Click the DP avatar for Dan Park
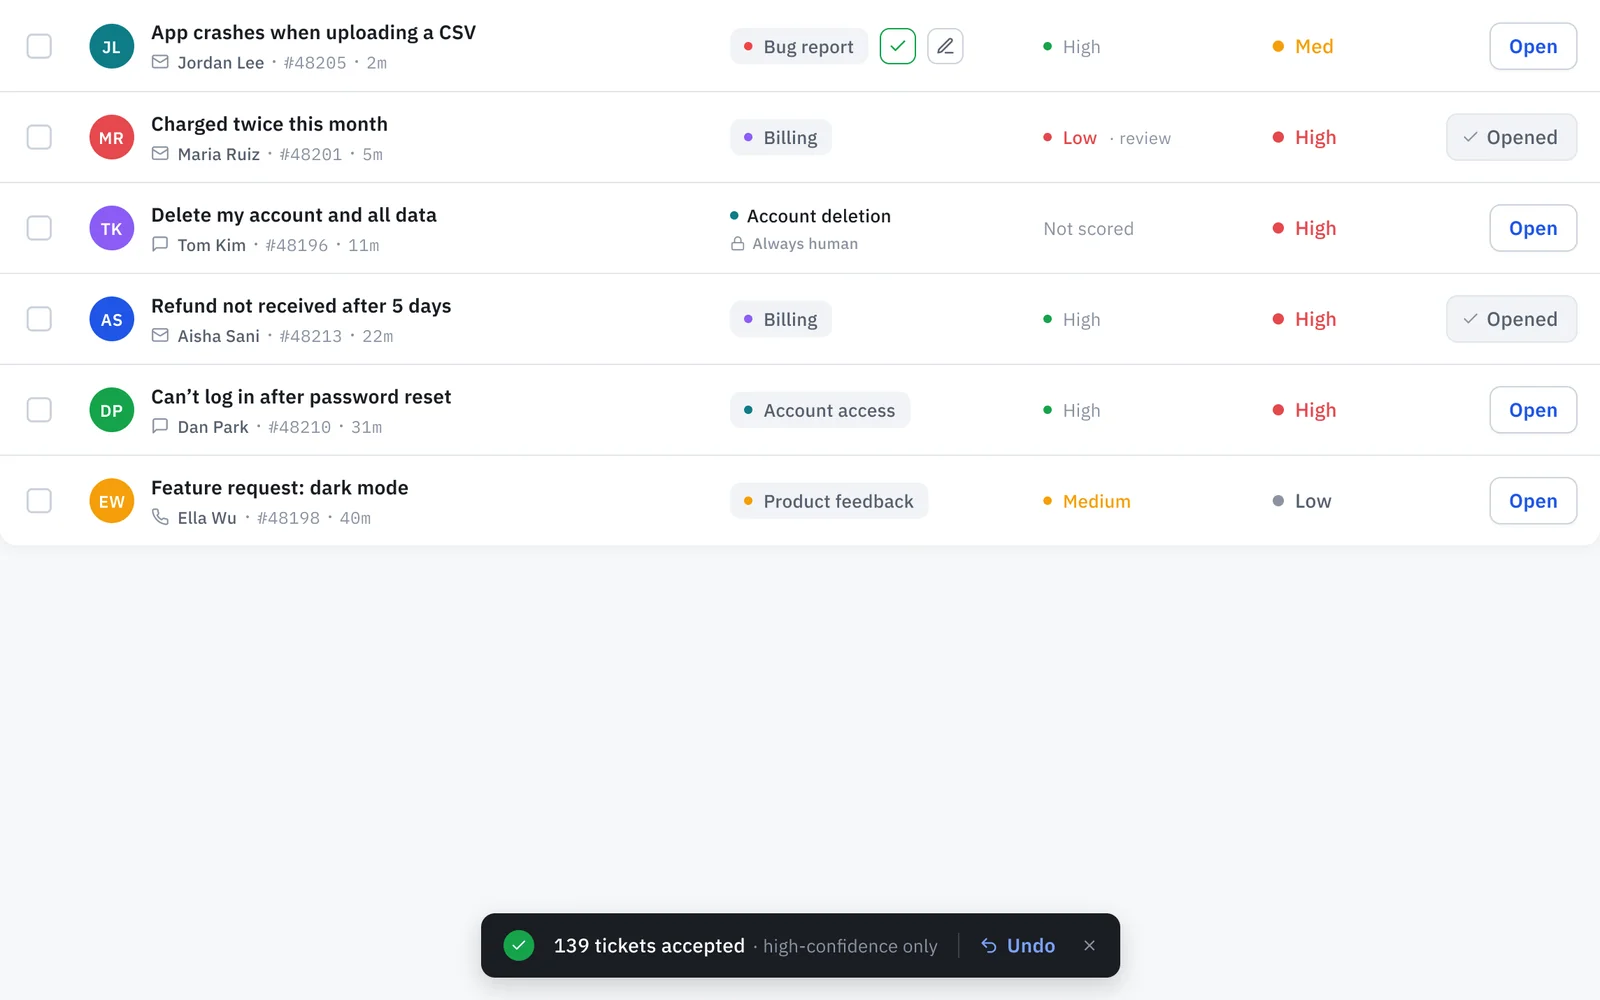The image size is (1600, 1000). click(x=111, y=410)
